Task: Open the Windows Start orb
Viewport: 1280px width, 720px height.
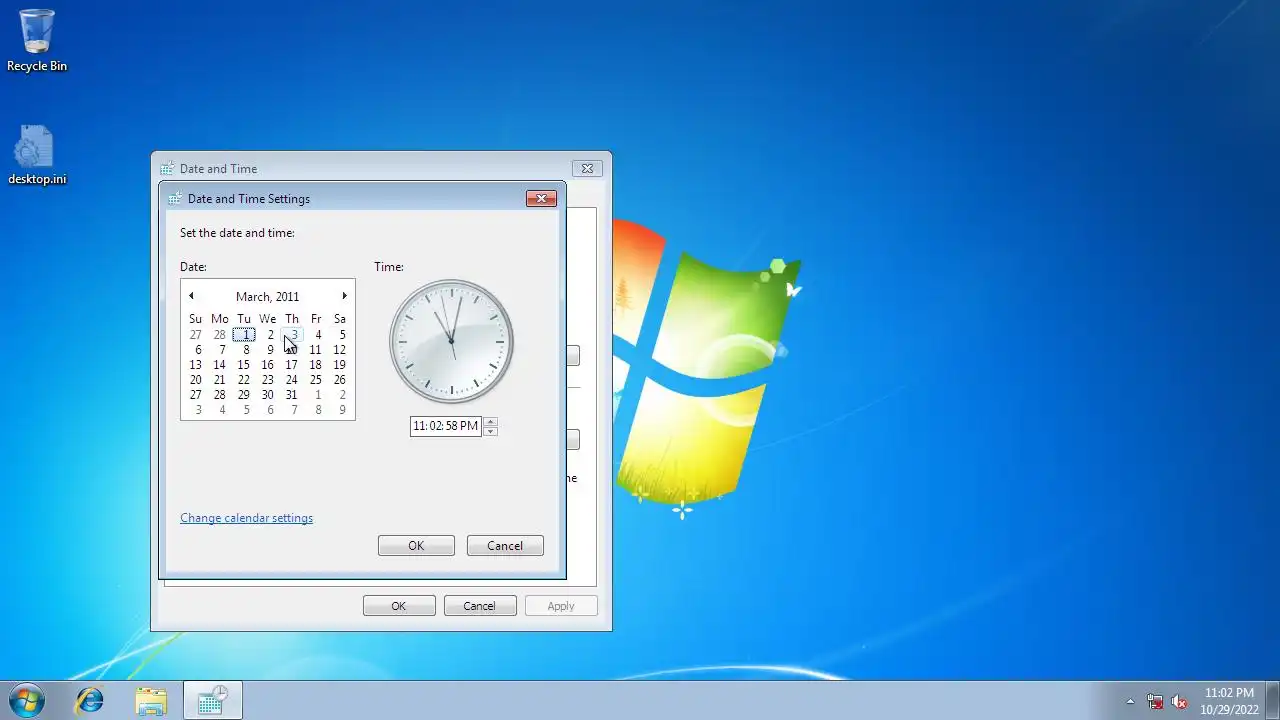Action: [26, 700]
